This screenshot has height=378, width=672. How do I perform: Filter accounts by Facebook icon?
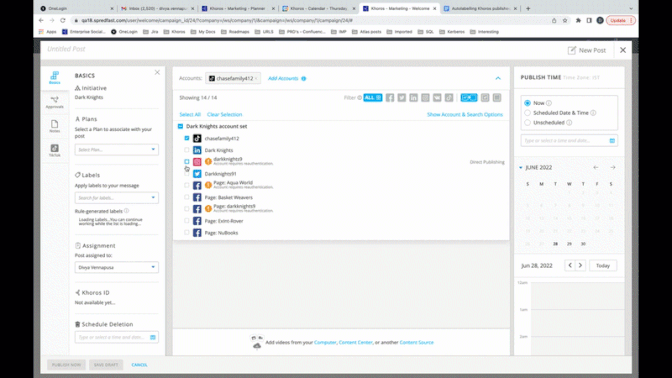(x=390, y=98)
